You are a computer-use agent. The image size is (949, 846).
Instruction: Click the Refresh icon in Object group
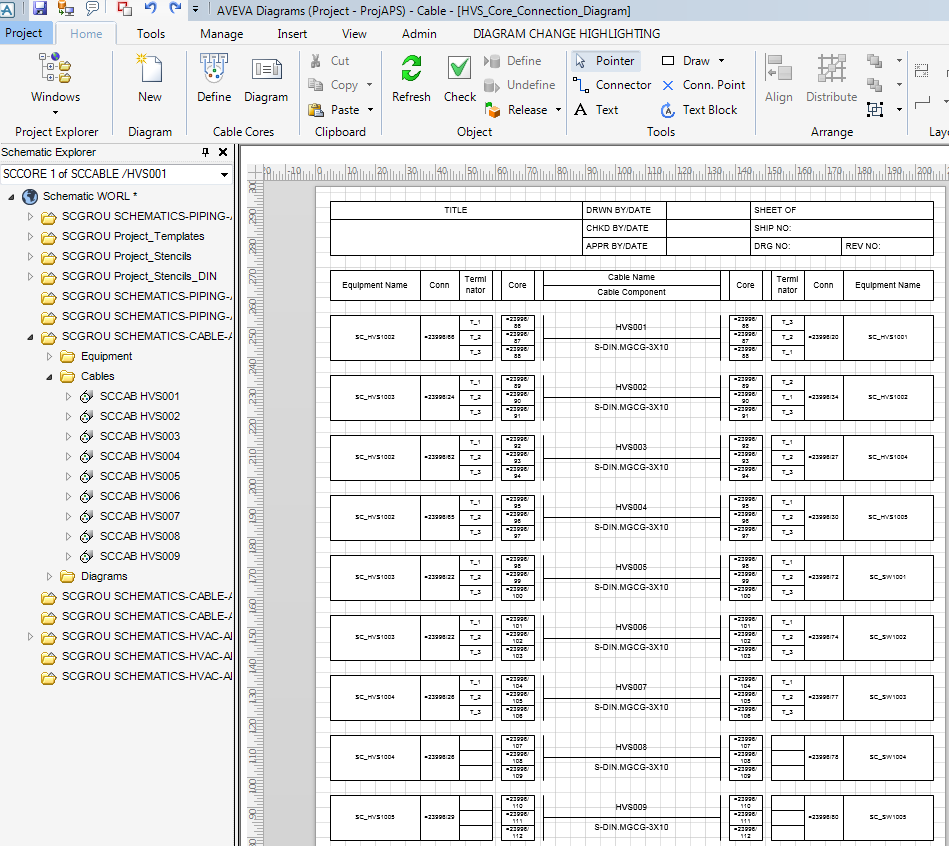pyautogui.click(x=411, y=79)
